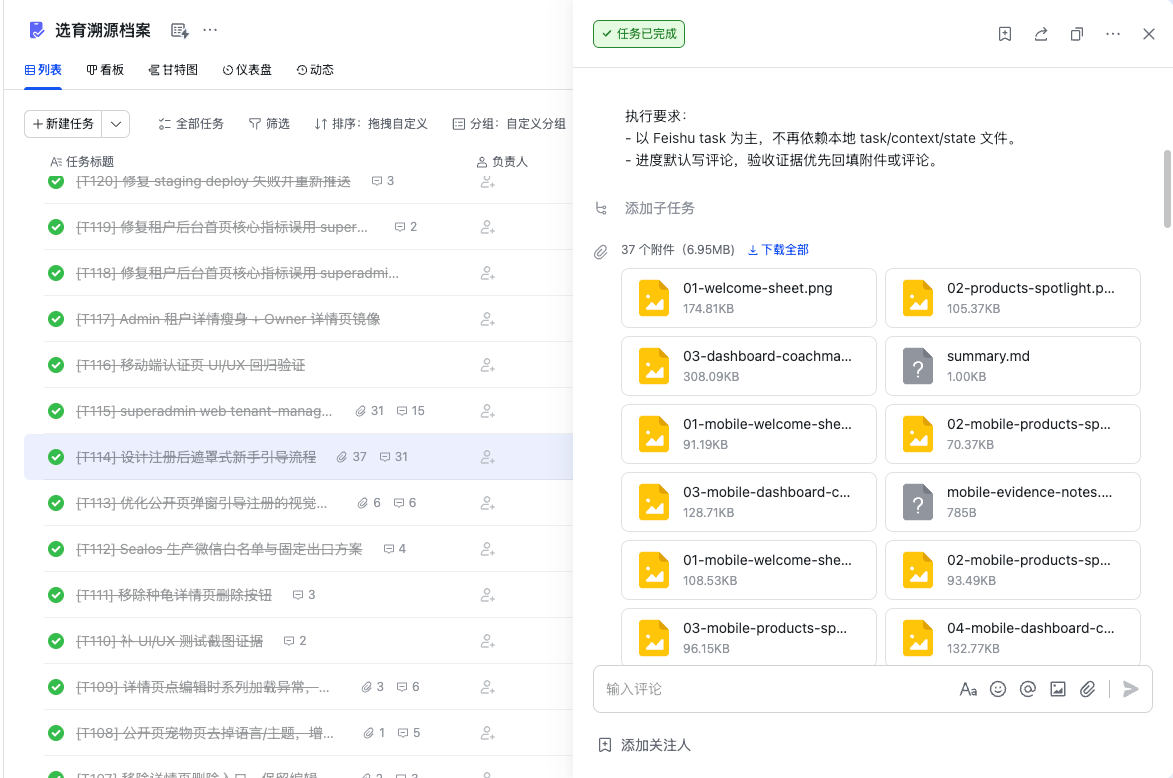The width and height of the screenshot is (1173, 778).
Task: Click the follower icon beside 添加关注人
Action: click(x=604, y=745)
